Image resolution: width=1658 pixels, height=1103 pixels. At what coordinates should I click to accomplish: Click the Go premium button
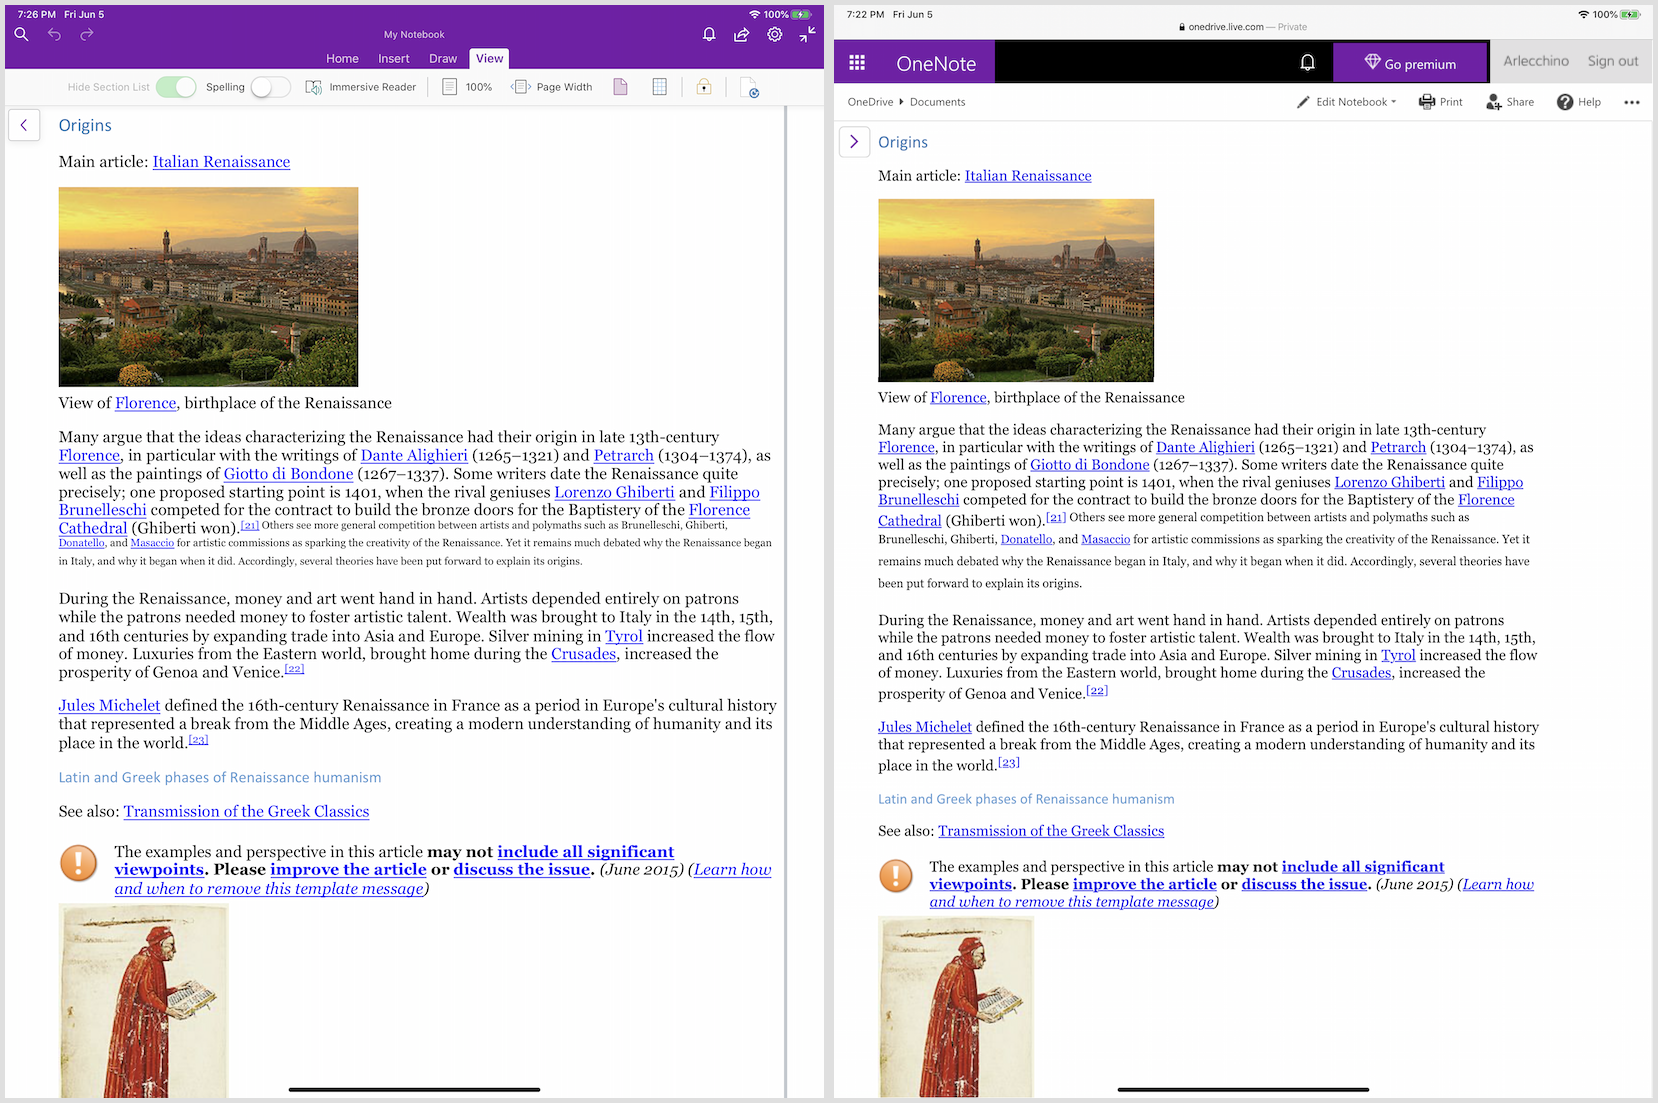(1410, 64)
